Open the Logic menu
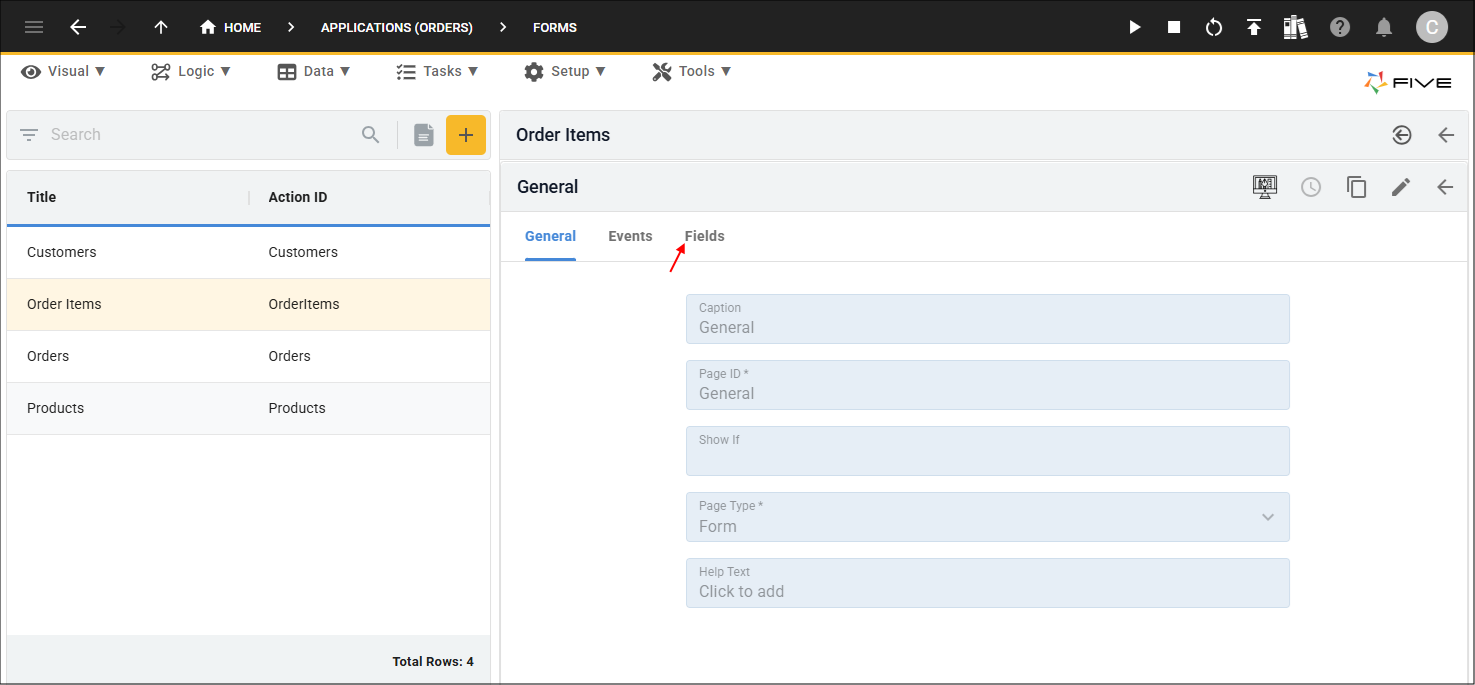This screenshot has height=685, width=1475. 191,71
